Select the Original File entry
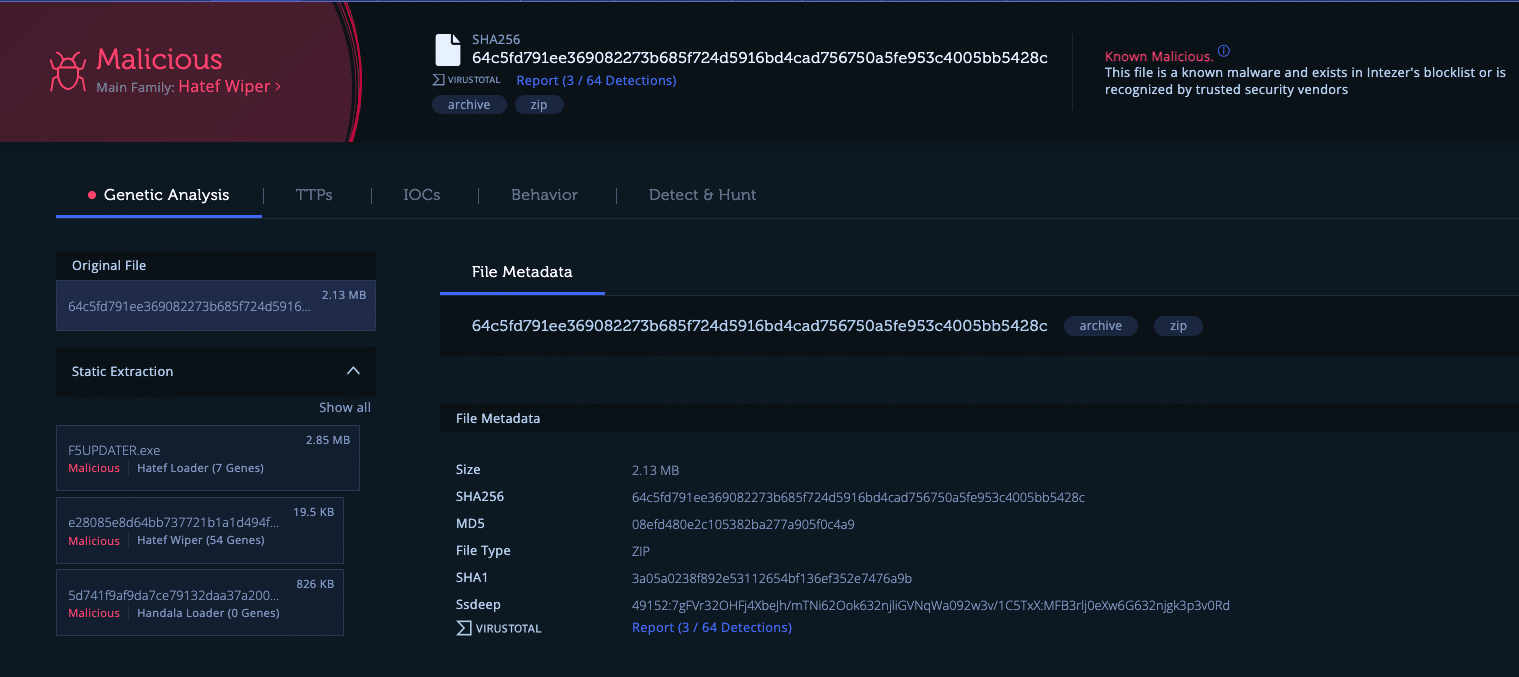1519x677 pixels. click(x=215, y=306)
